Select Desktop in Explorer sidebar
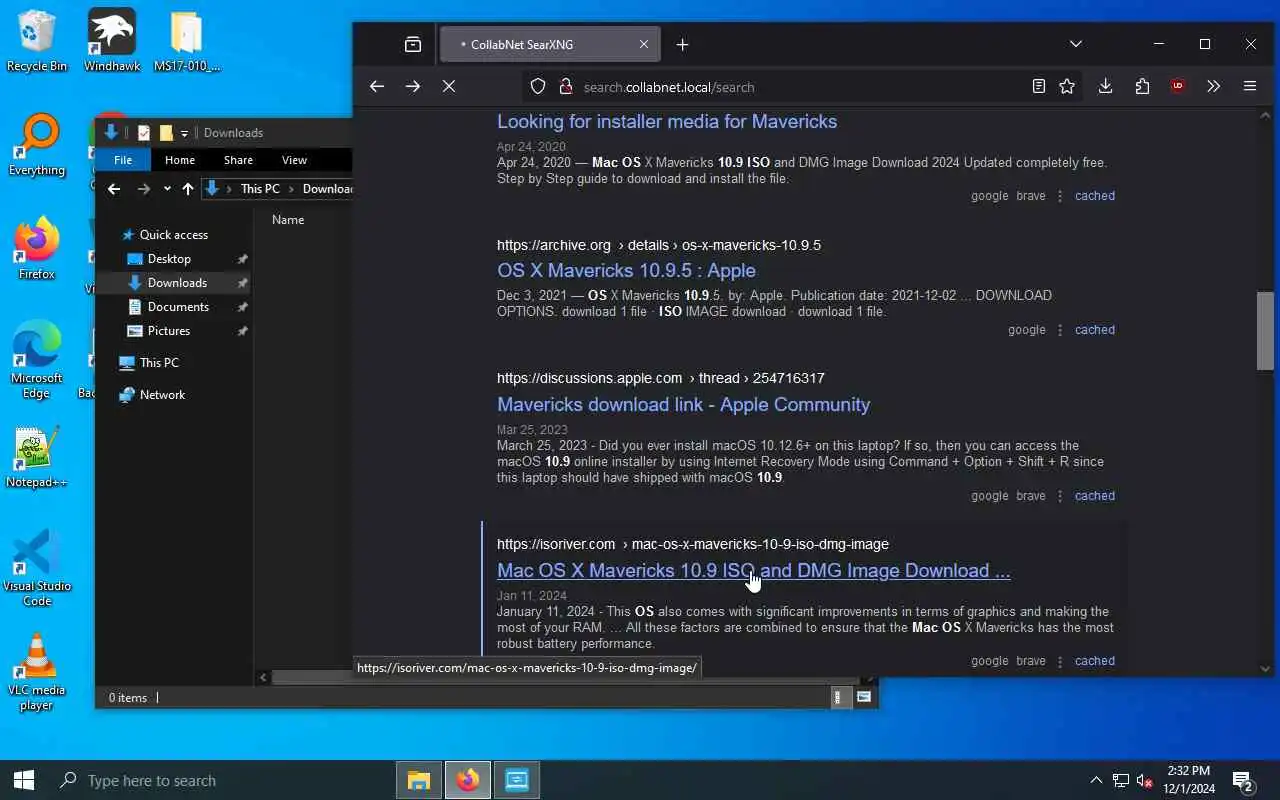This screenshot has width=1280, height=800. tap(169, 259)
